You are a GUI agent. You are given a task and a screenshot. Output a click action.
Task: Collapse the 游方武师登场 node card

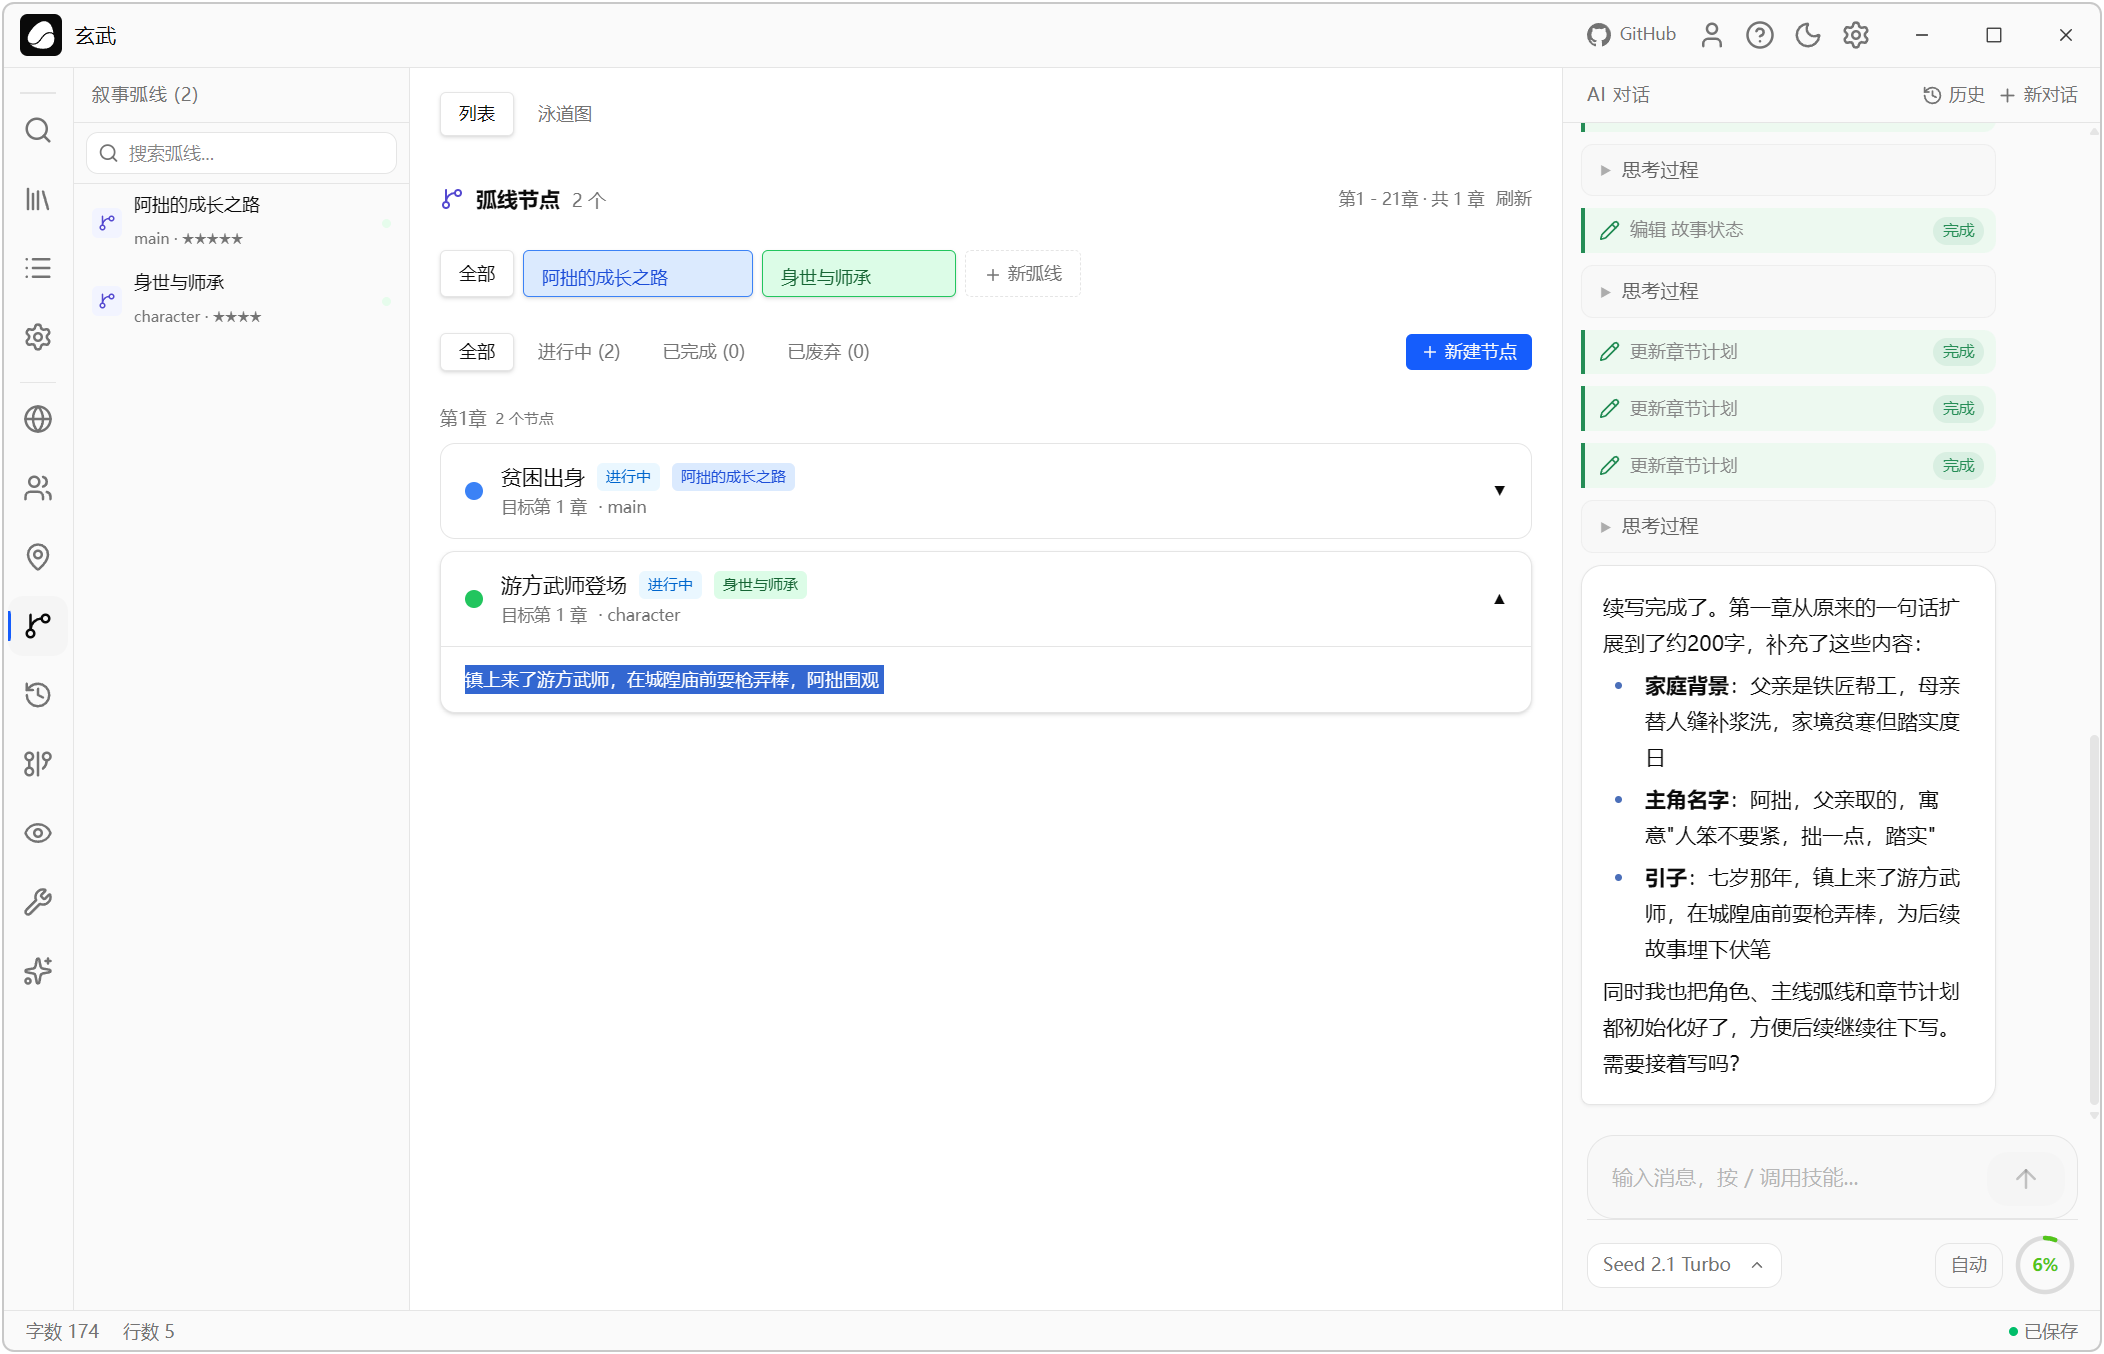click(x=1499, y=599)
